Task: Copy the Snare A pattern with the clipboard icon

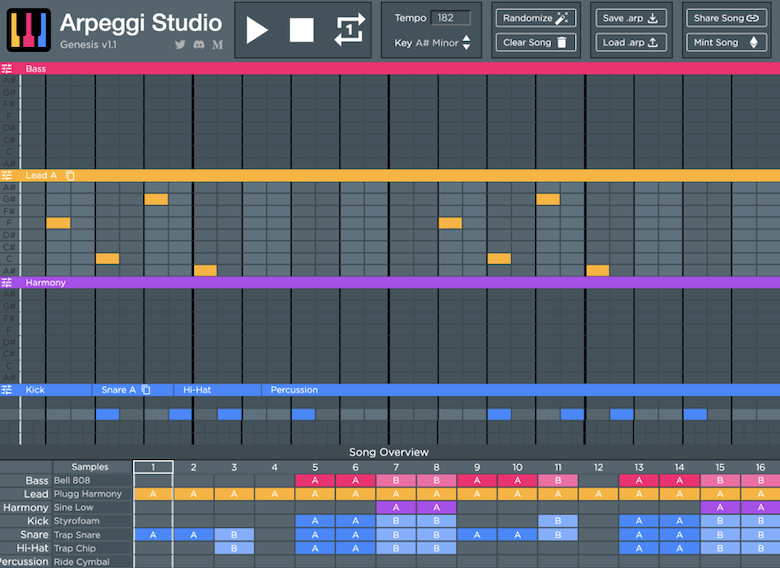Action: (x=146, y=390)
